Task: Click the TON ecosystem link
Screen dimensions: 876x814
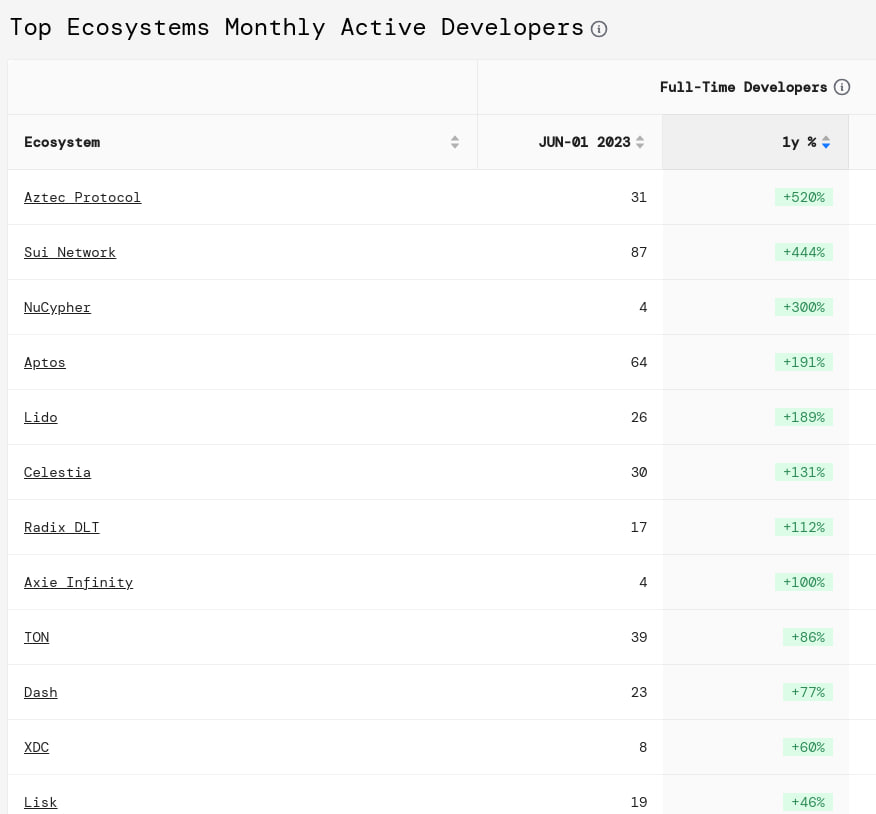Action: pos(37,637)
